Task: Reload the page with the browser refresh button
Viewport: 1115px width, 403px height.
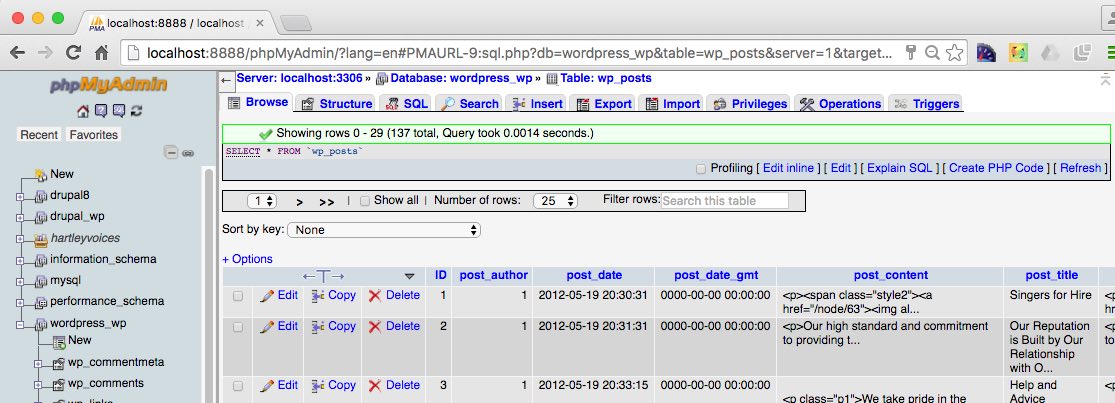Action: tap(73, 53)
